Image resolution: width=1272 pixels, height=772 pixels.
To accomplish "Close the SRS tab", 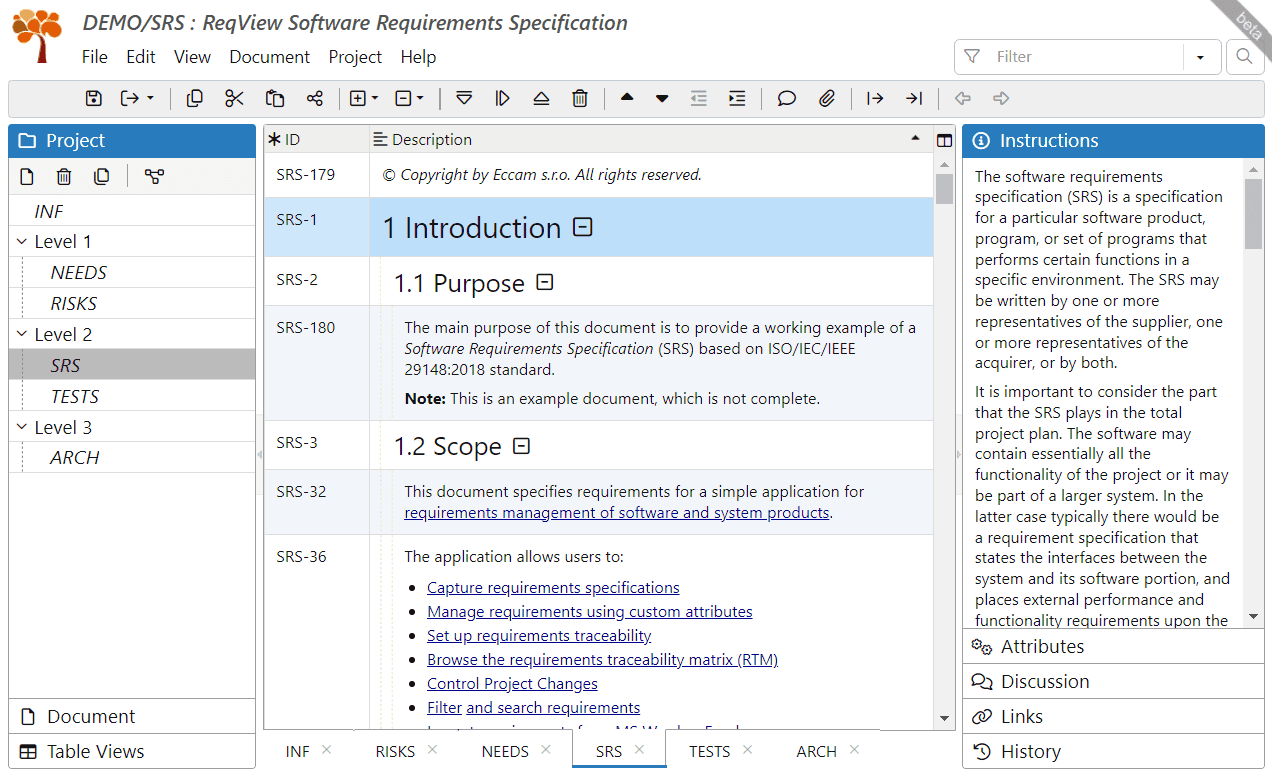I will [640, 750].
